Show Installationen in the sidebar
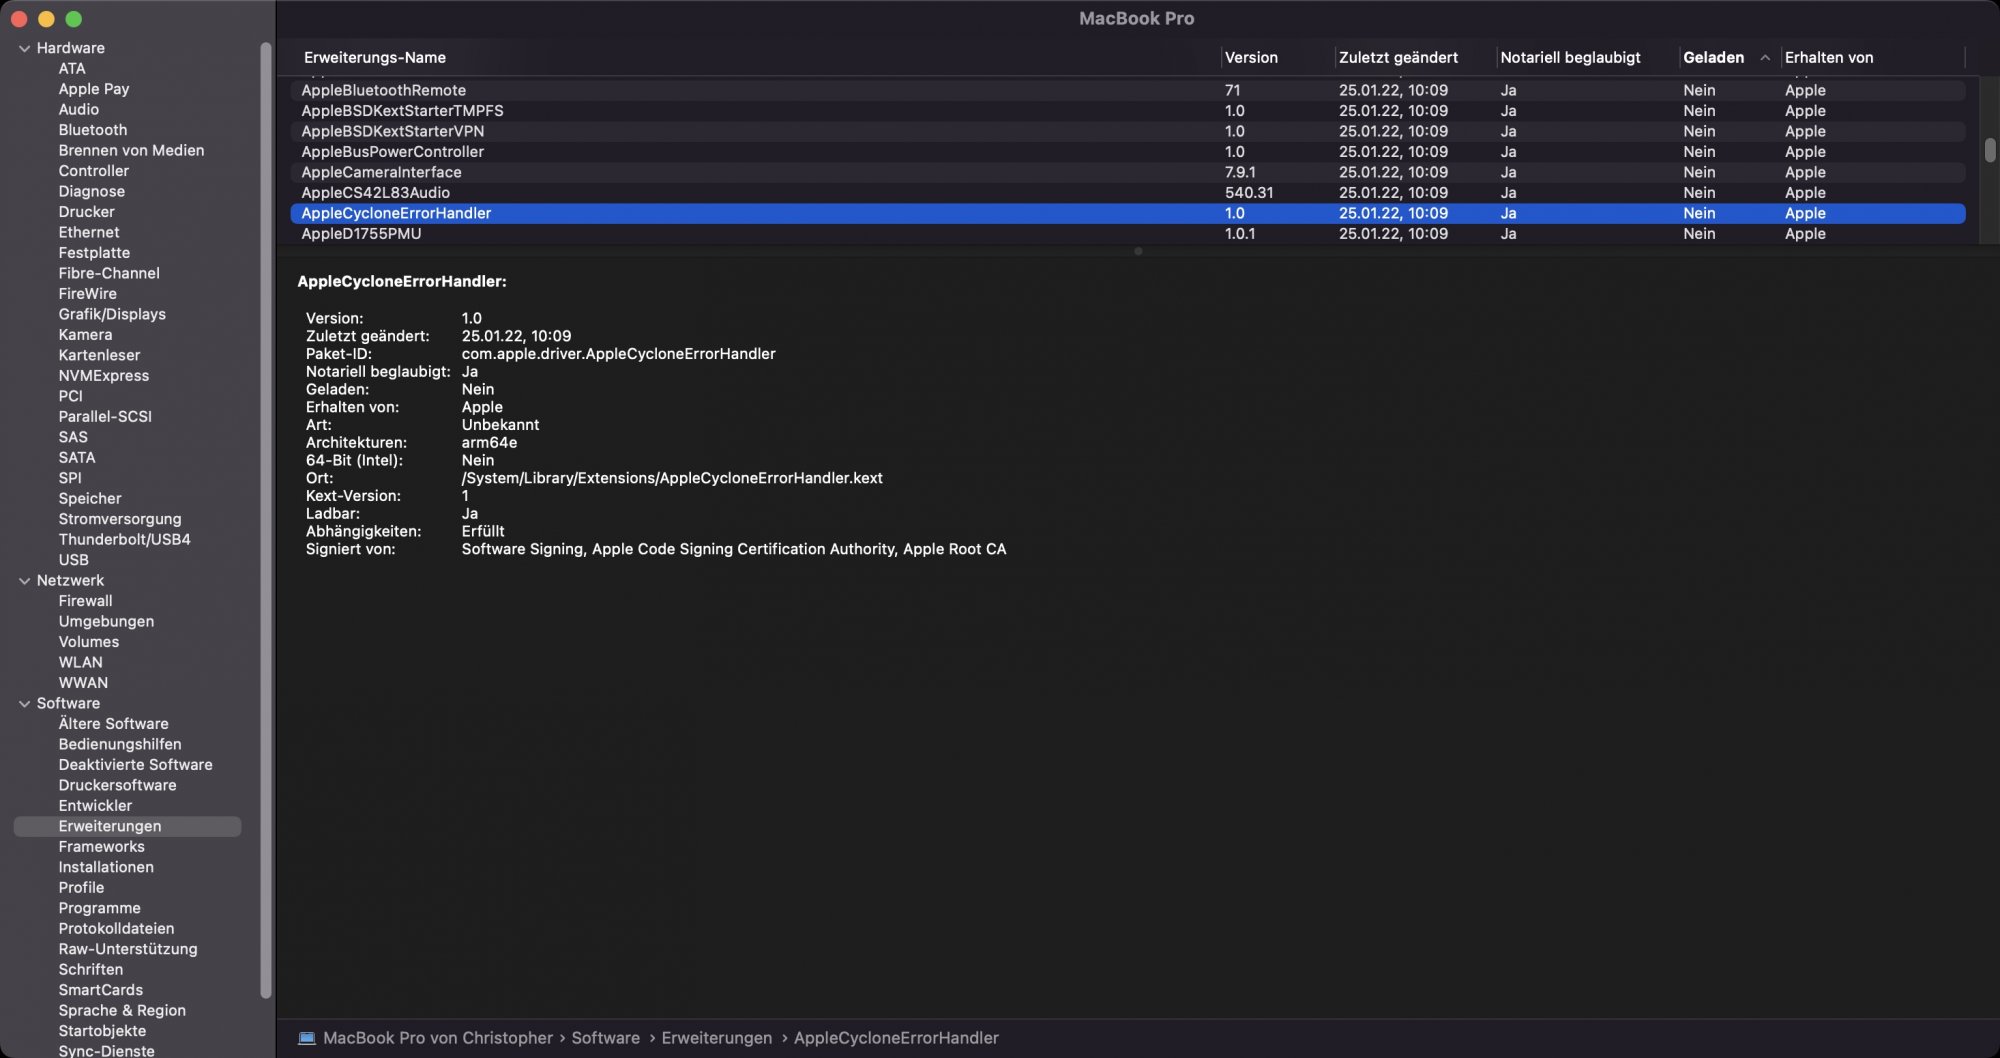The width and height of the screenshot is (2000, 1058). (106, 867)
